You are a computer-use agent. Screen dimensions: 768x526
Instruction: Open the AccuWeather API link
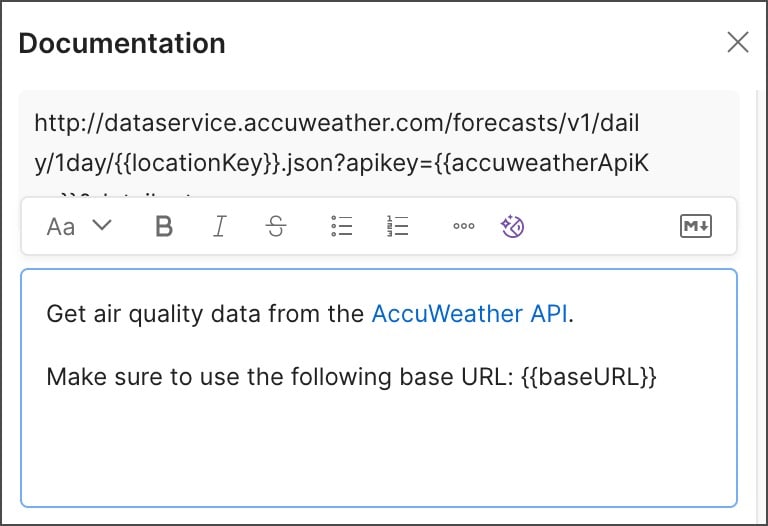pos(470,314)
